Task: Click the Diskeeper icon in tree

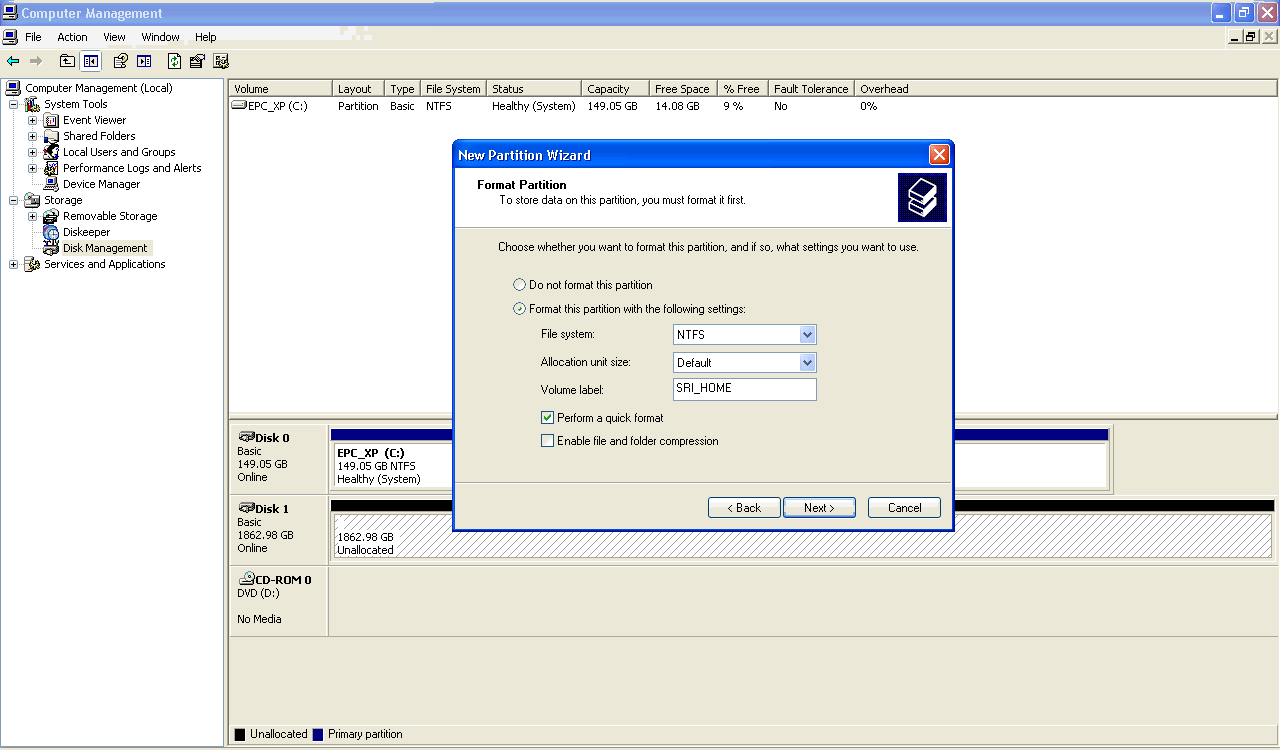Action: pos(51,232)
